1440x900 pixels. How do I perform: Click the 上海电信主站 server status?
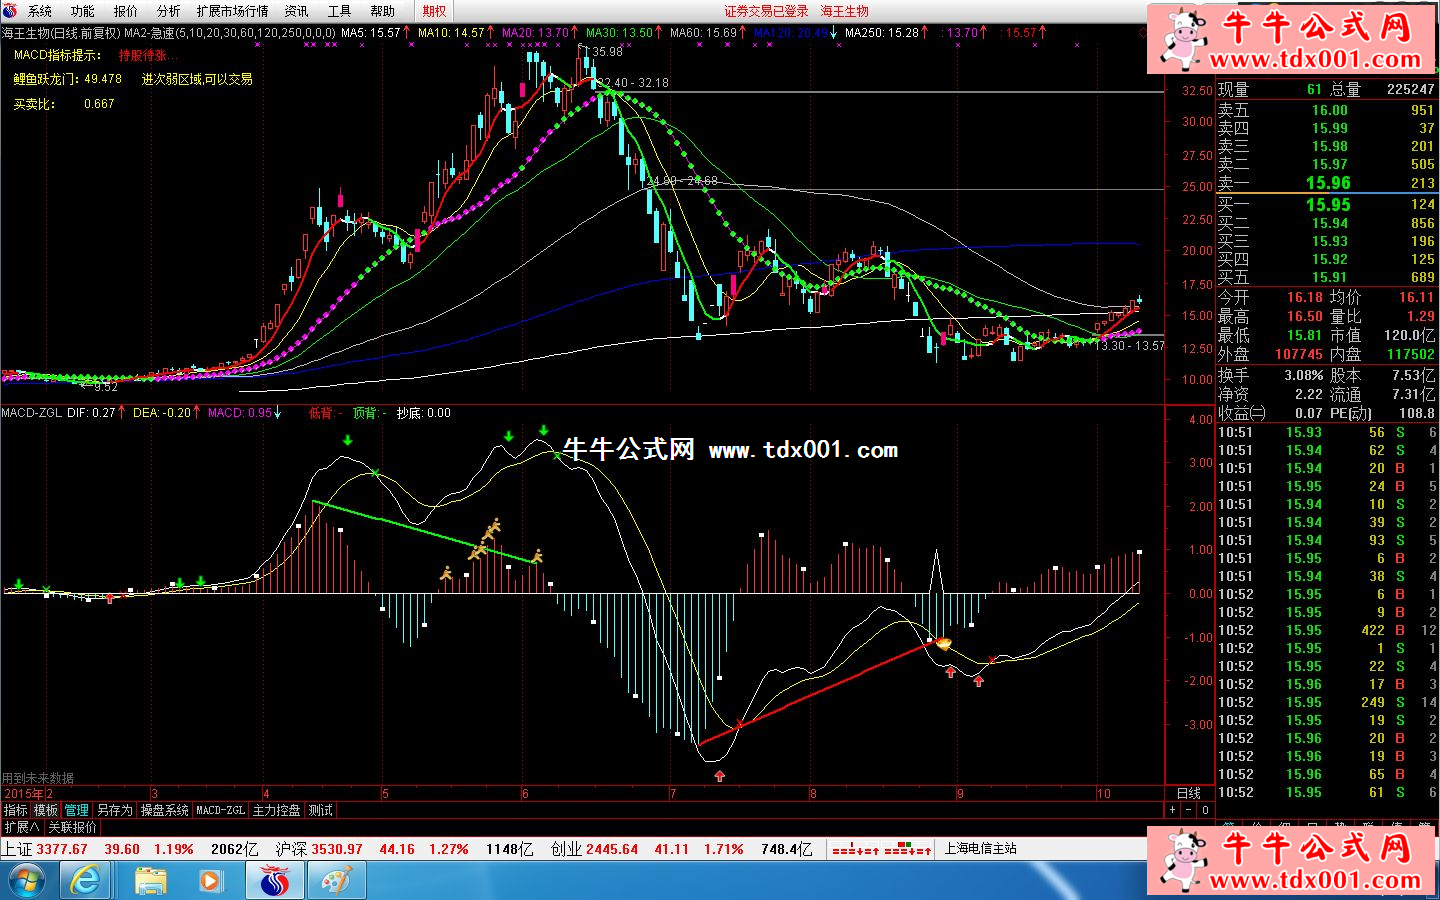pyautogui.click(x=980, y=848)
